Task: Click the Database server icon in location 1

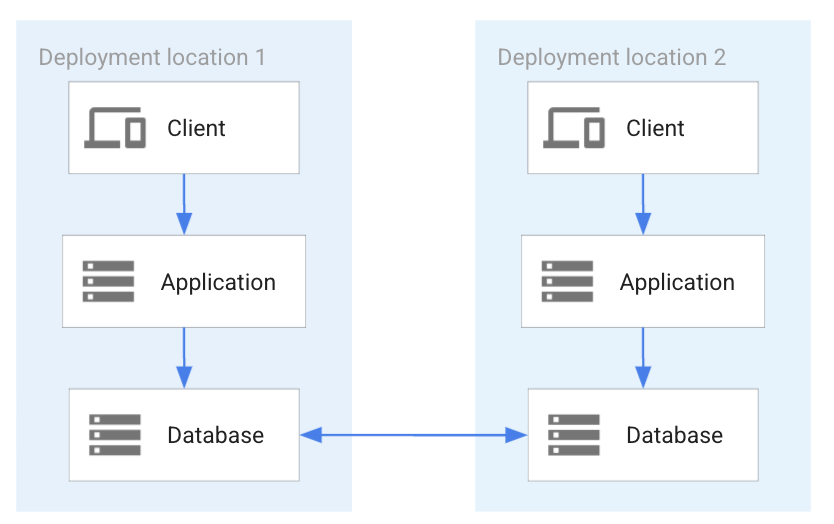Action: click(x=115, y=435)
